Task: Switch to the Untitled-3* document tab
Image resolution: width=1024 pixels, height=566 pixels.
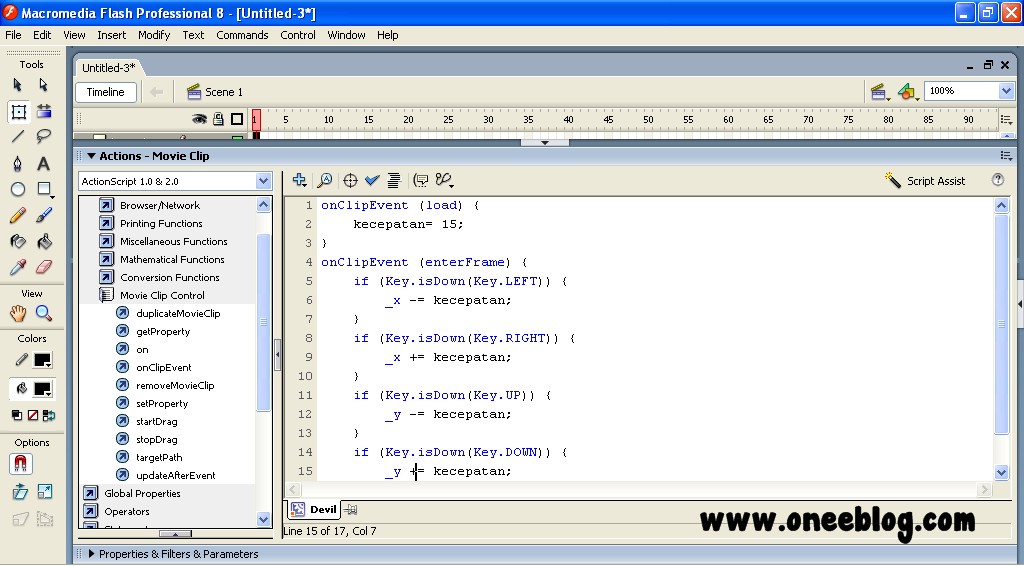Action: click(108, 68)
